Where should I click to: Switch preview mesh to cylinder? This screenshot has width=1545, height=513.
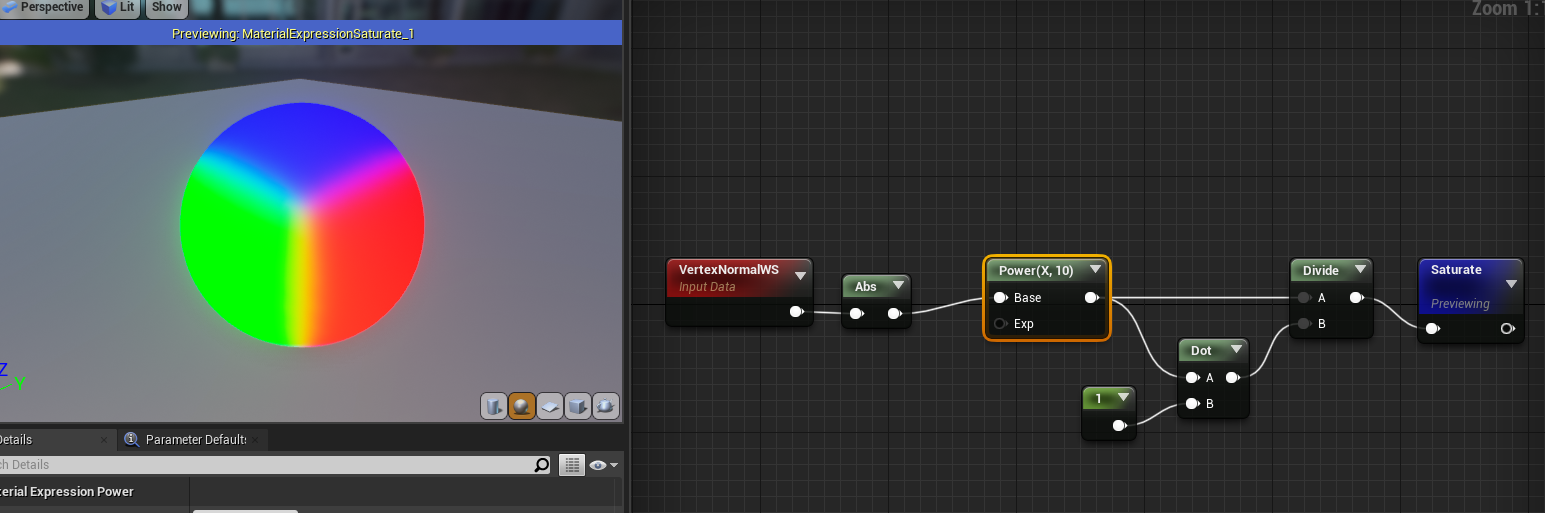494,406
